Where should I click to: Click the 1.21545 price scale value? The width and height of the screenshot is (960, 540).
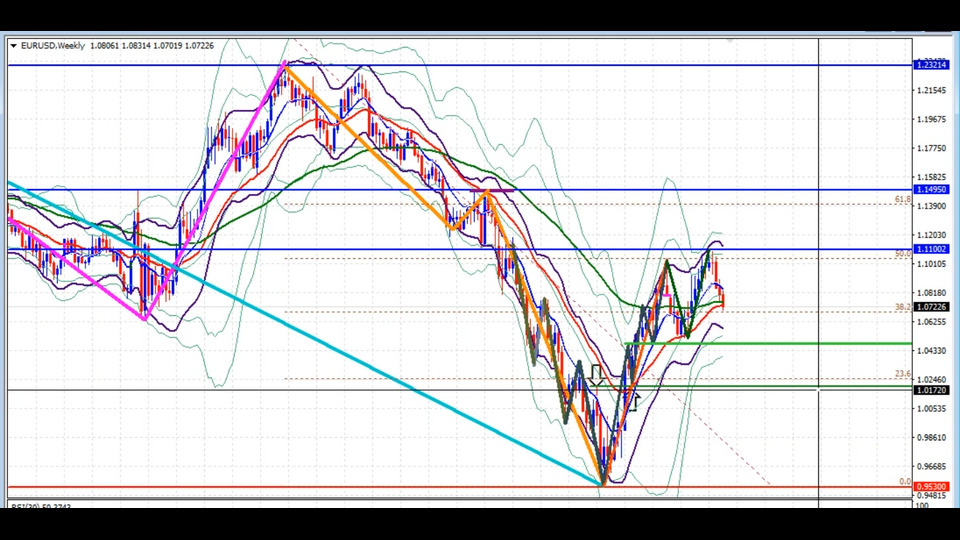coord(931,91)
